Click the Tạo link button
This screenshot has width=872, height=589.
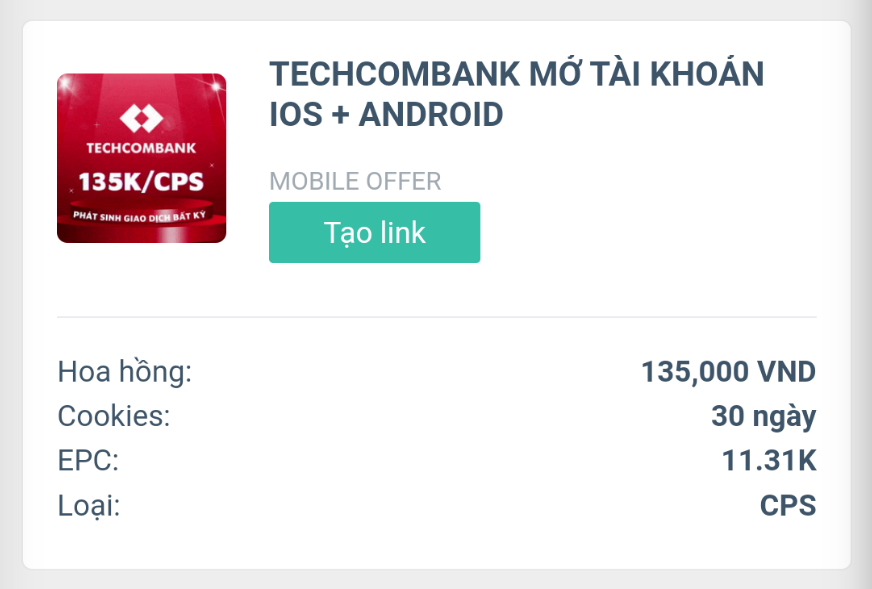(x=374, y=233)
